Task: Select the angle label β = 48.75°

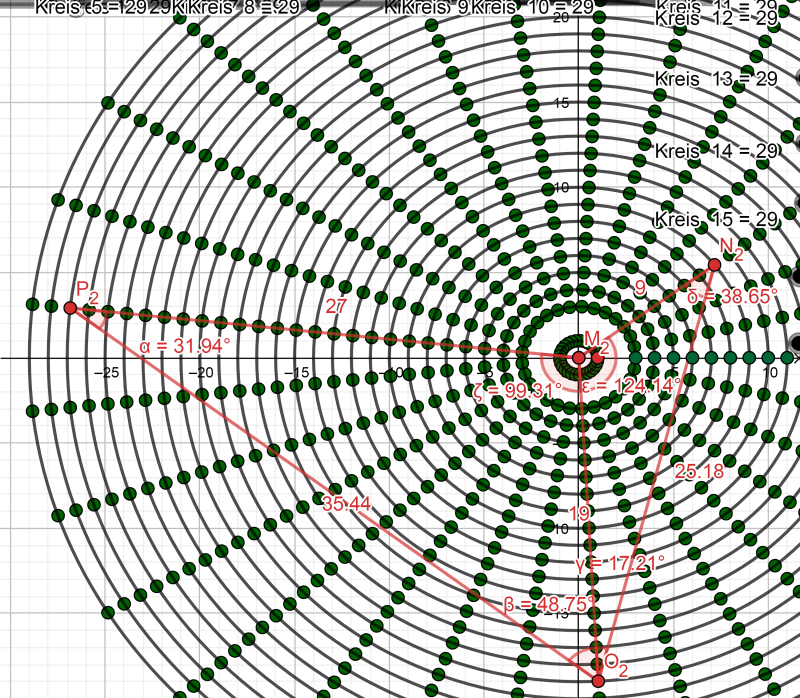Action: click(549, 603)
